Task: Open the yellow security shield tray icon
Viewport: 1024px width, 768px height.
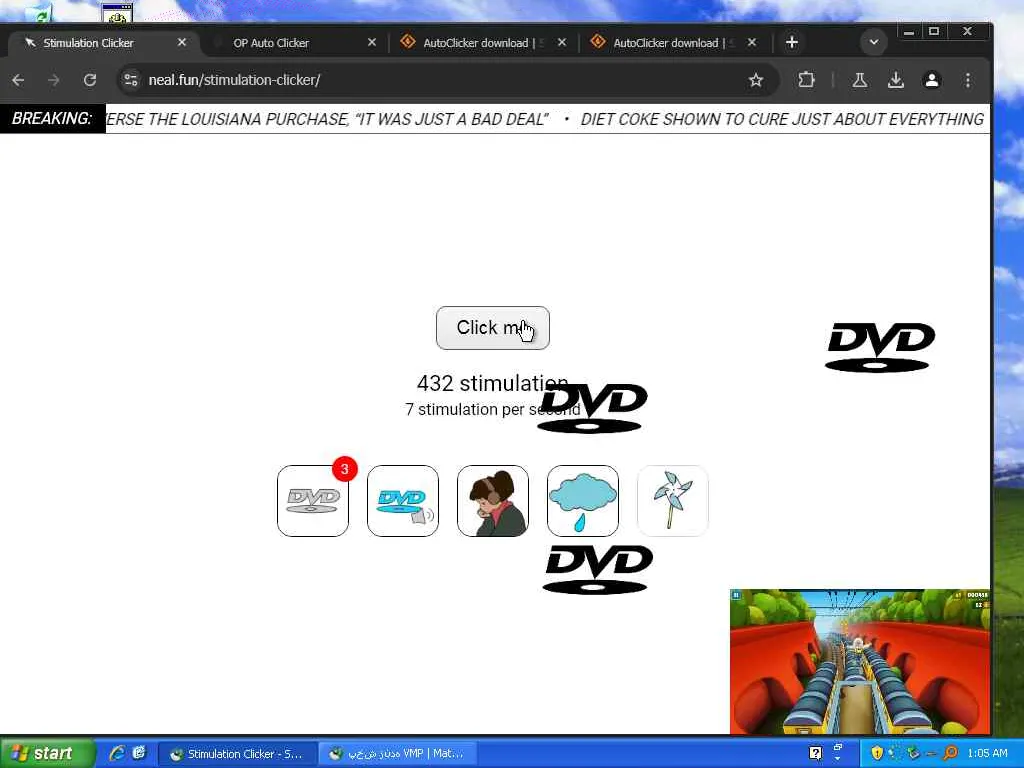Action: (x=876, y=753)
